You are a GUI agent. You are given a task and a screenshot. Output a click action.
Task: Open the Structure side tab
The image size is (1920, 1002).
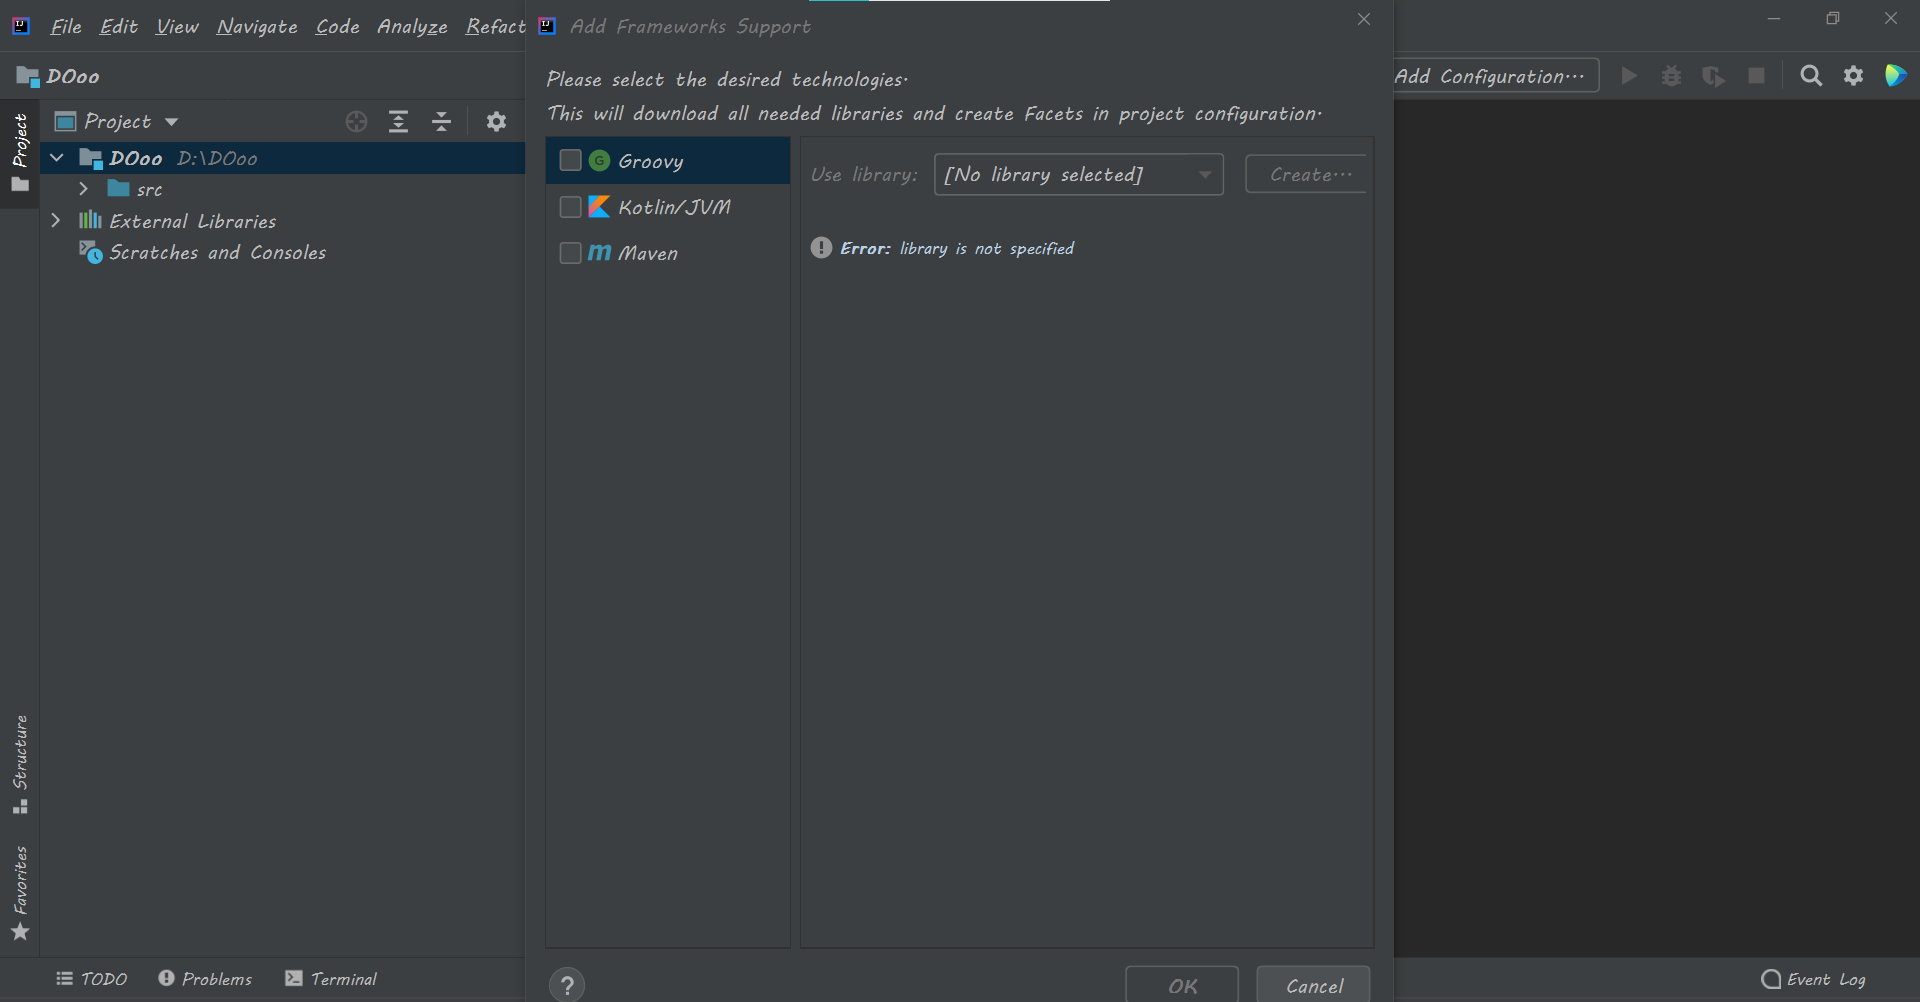tap(20, 764)
